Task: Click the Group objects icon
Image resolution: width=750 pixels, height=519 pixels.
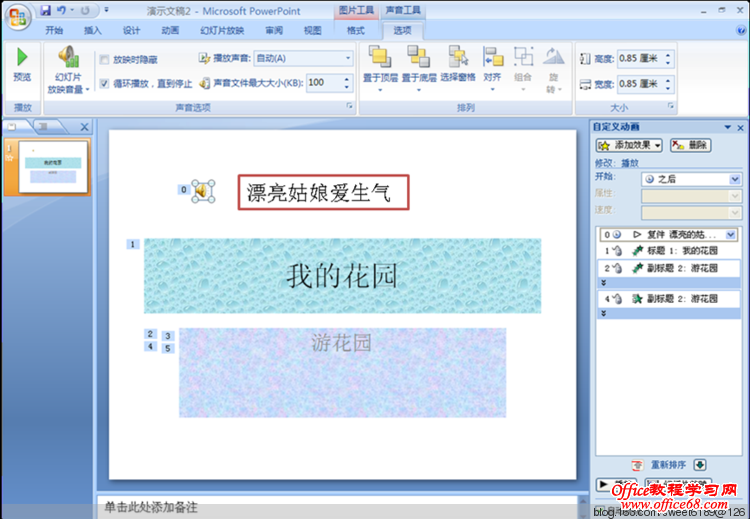Action: tap(523, 57)
